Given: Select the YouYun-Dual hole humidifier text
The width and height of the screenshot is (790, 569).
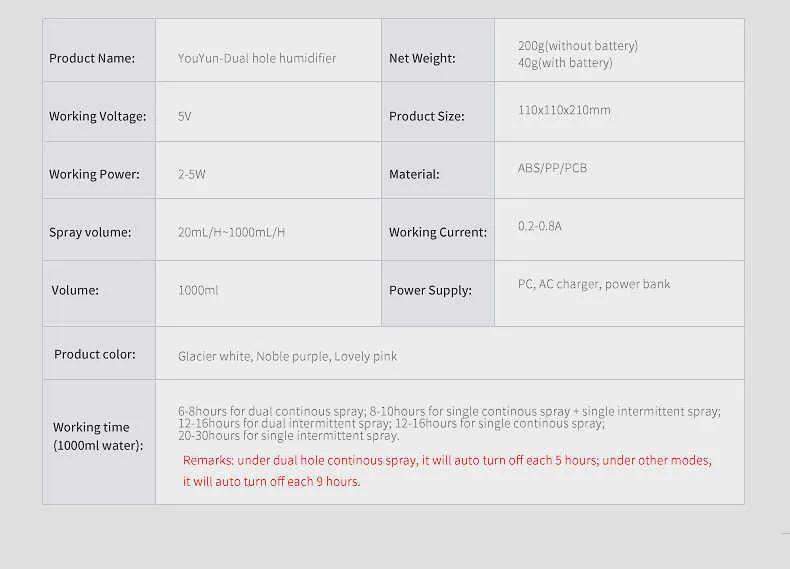Looking at the screenshot, I should point(257,58).
